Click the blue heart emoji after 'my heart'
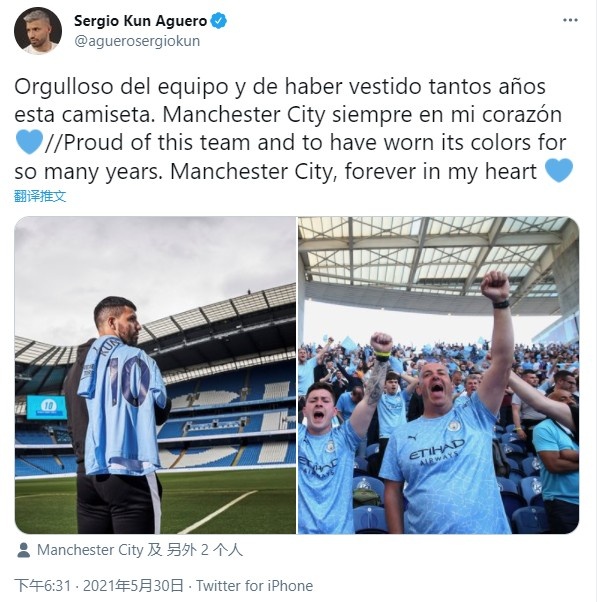 point(559,170)
